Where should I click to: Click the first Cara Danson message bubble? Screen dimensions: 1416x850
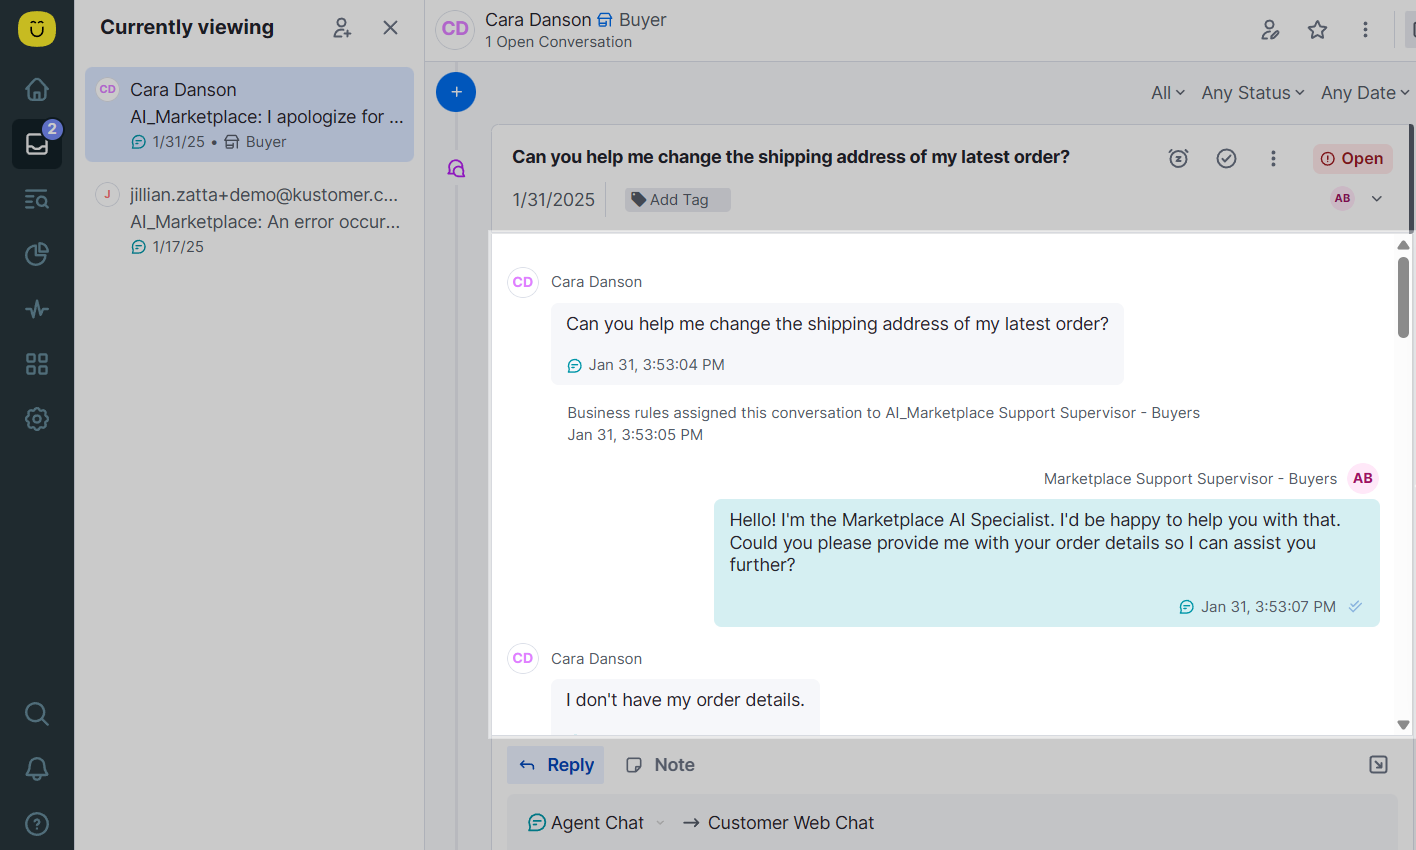click(837, 344)
